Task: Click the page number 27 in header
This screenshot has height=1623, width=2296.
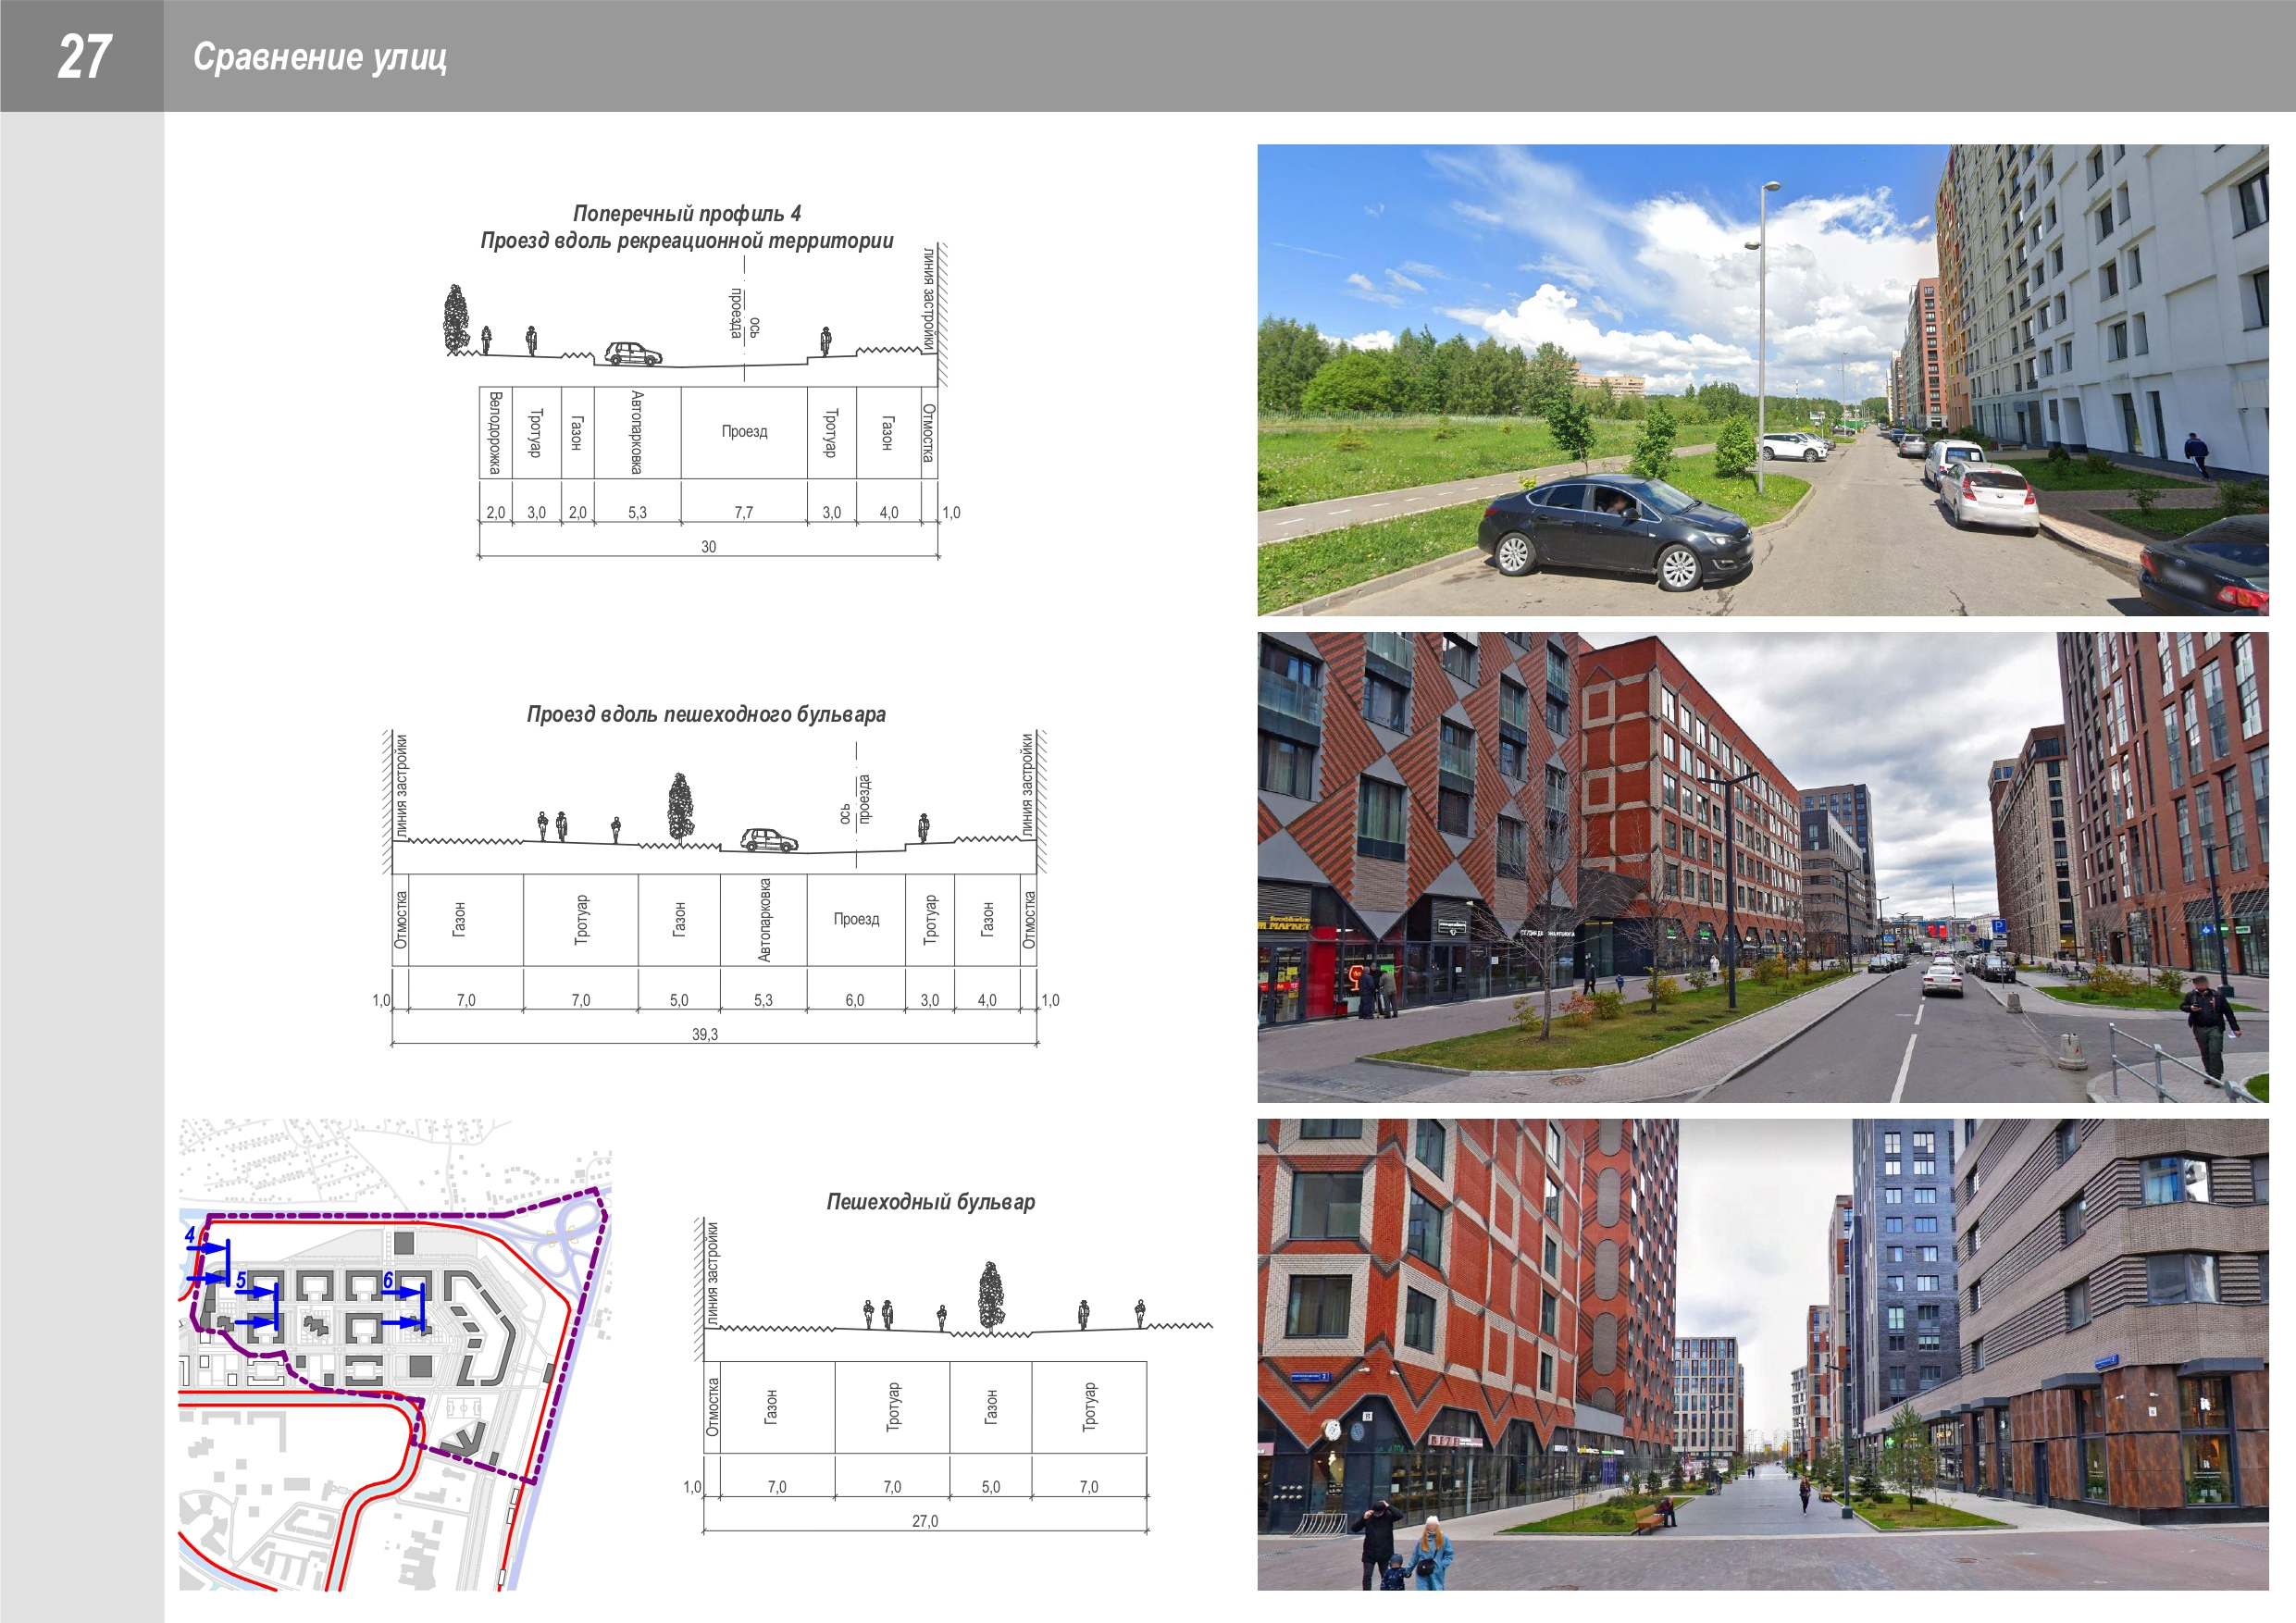Action: tap(84, 56)
